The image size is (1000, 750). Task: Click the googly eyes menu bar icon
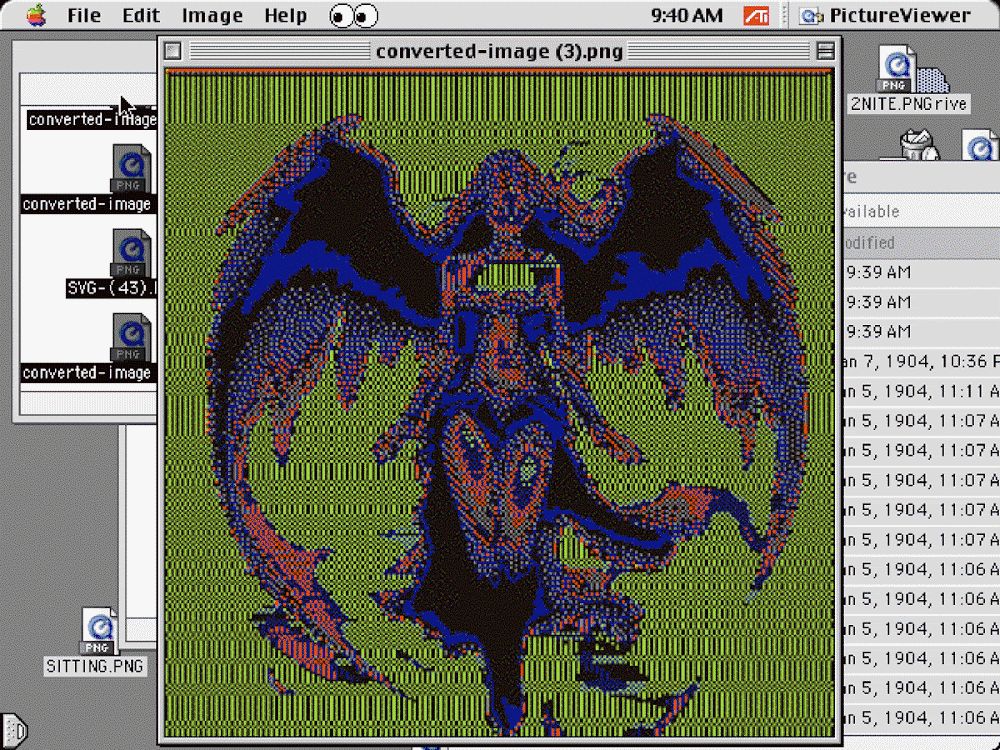[353, 16]
